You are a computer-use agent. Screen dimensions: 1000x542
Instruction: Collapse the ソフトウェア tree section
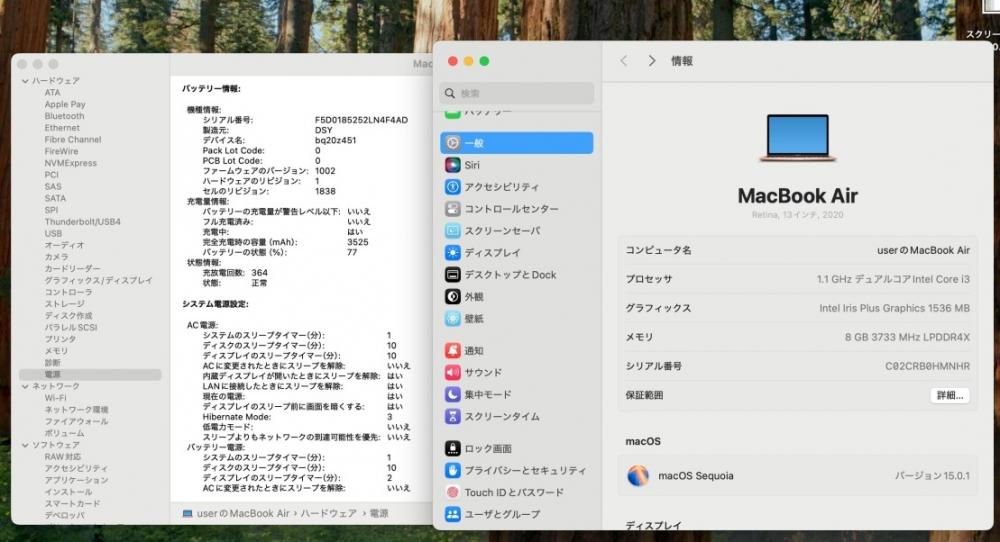(x=25, y=445)
